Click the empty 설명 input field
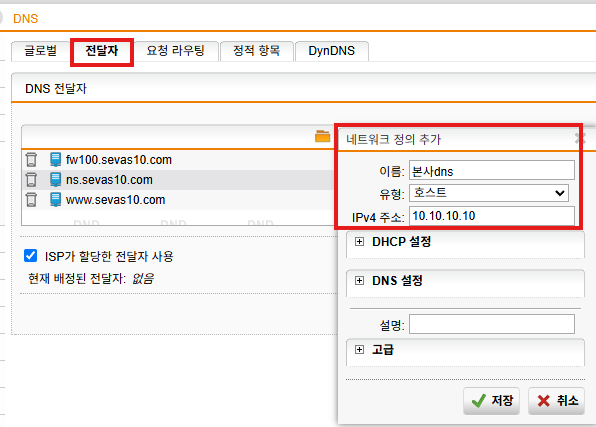This screenshot has height=427, width=596. pos(492,324)
